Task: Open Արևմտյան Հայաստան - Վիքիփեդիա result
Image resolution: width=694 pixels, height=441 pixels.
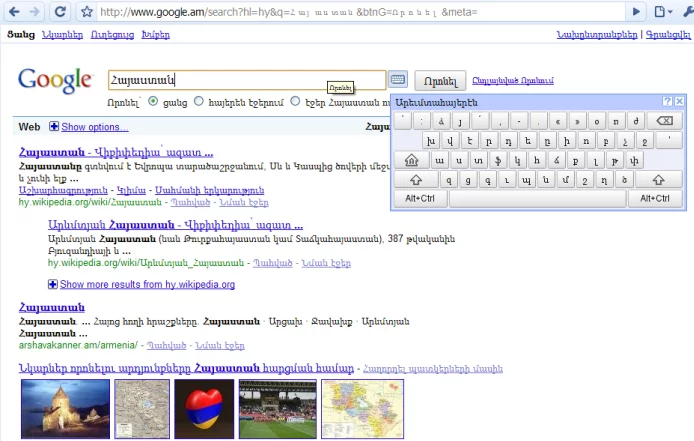Action: pos(175,225)
